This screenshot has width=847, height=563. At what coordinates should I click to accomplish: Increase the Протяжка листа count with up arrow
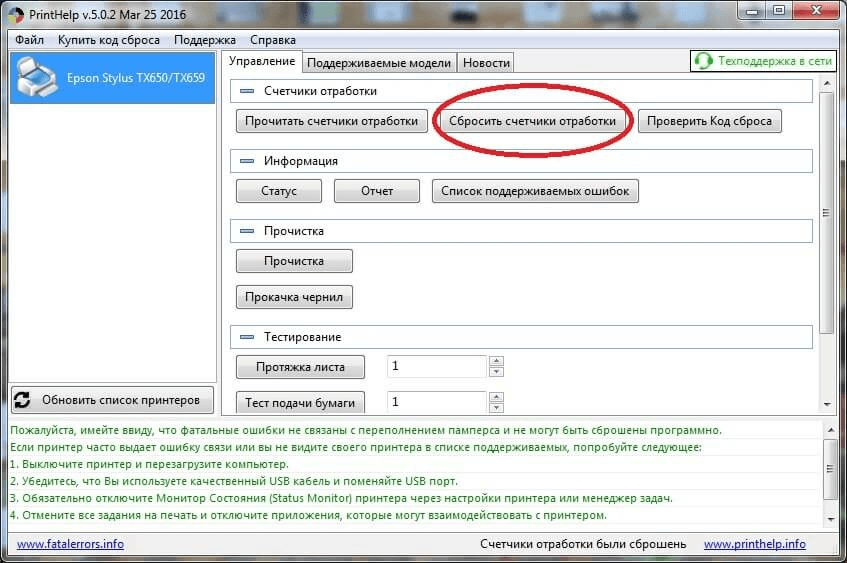point(496,360)
